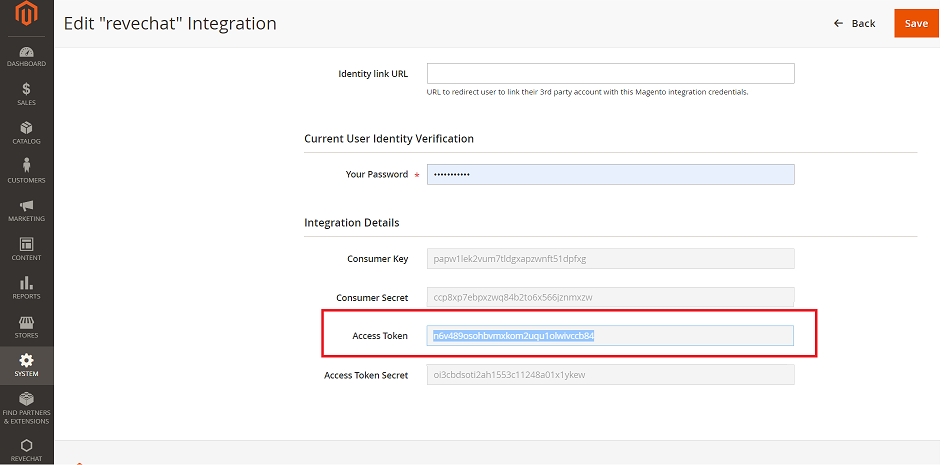
Task: Open the Revechat sidebar menu item
Action: [26, 445]
